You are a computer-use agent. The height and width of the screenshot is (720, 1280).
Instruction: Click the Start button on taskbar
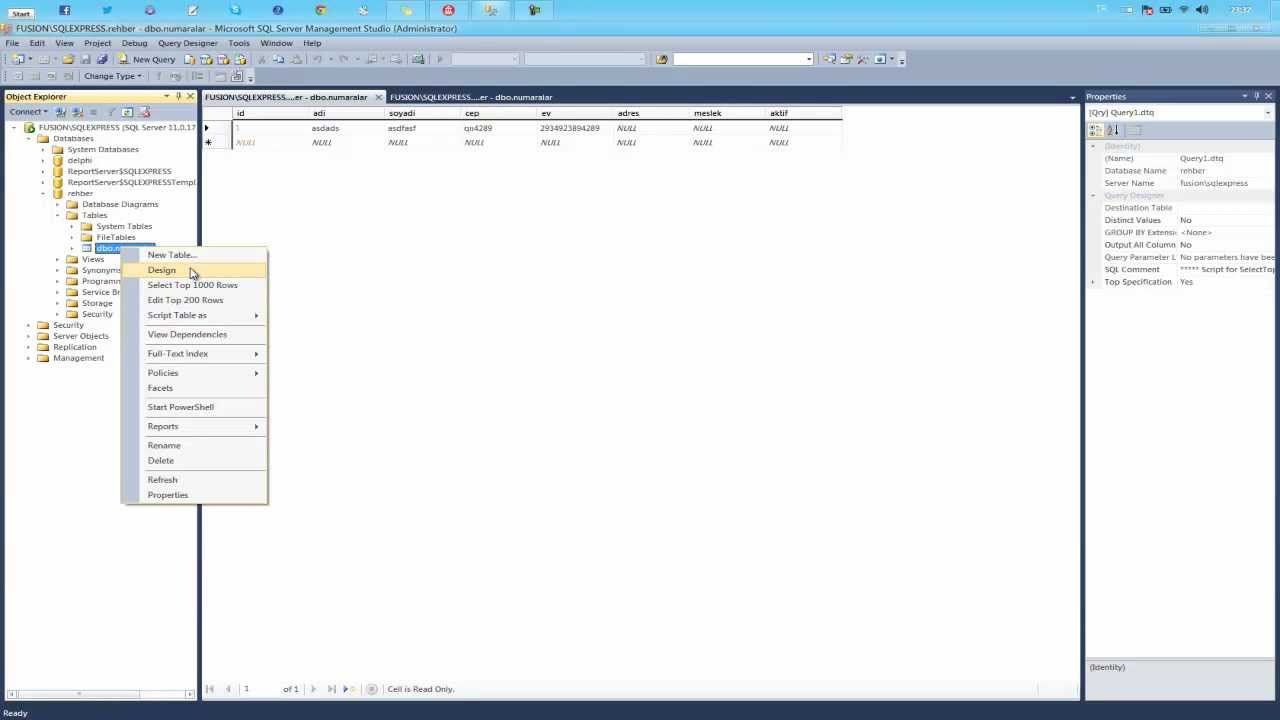21,13
